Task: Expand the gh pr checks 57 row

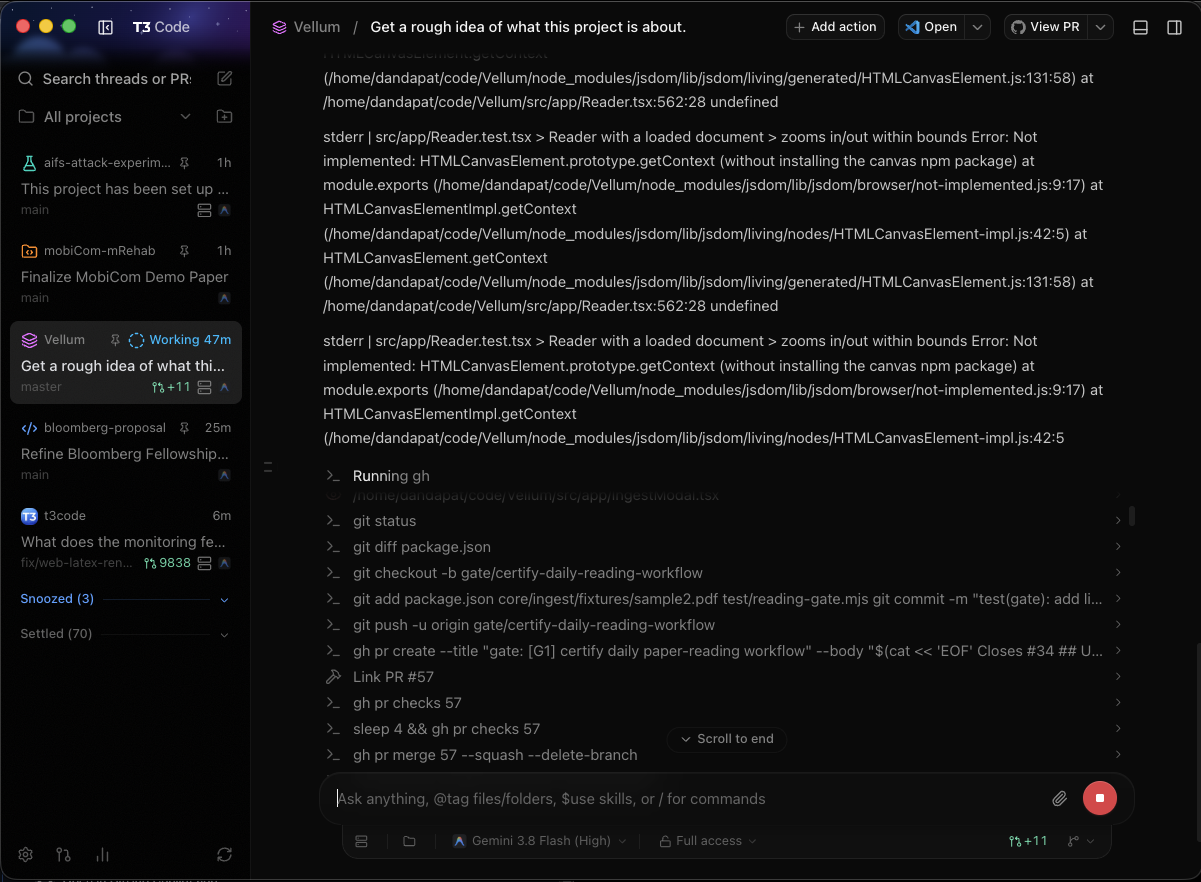Action: [x=724, y=703]
